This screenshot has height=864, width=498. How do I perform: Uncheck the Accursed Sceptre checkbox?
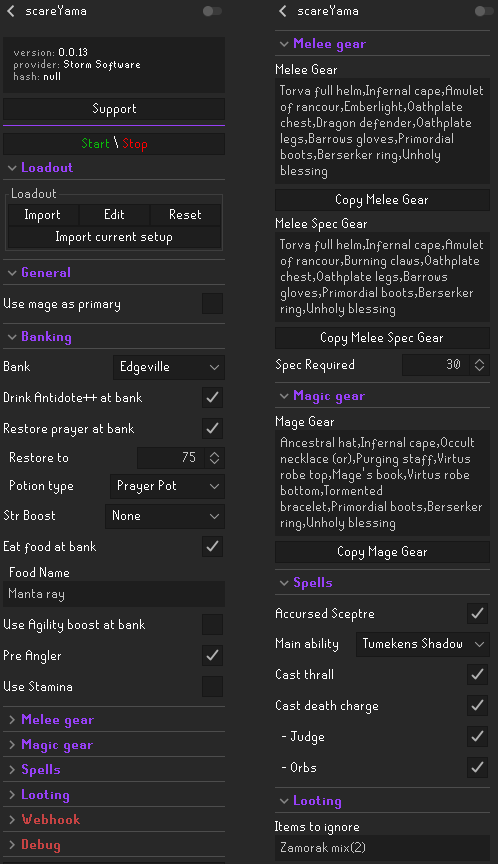(x=478, y=613)
